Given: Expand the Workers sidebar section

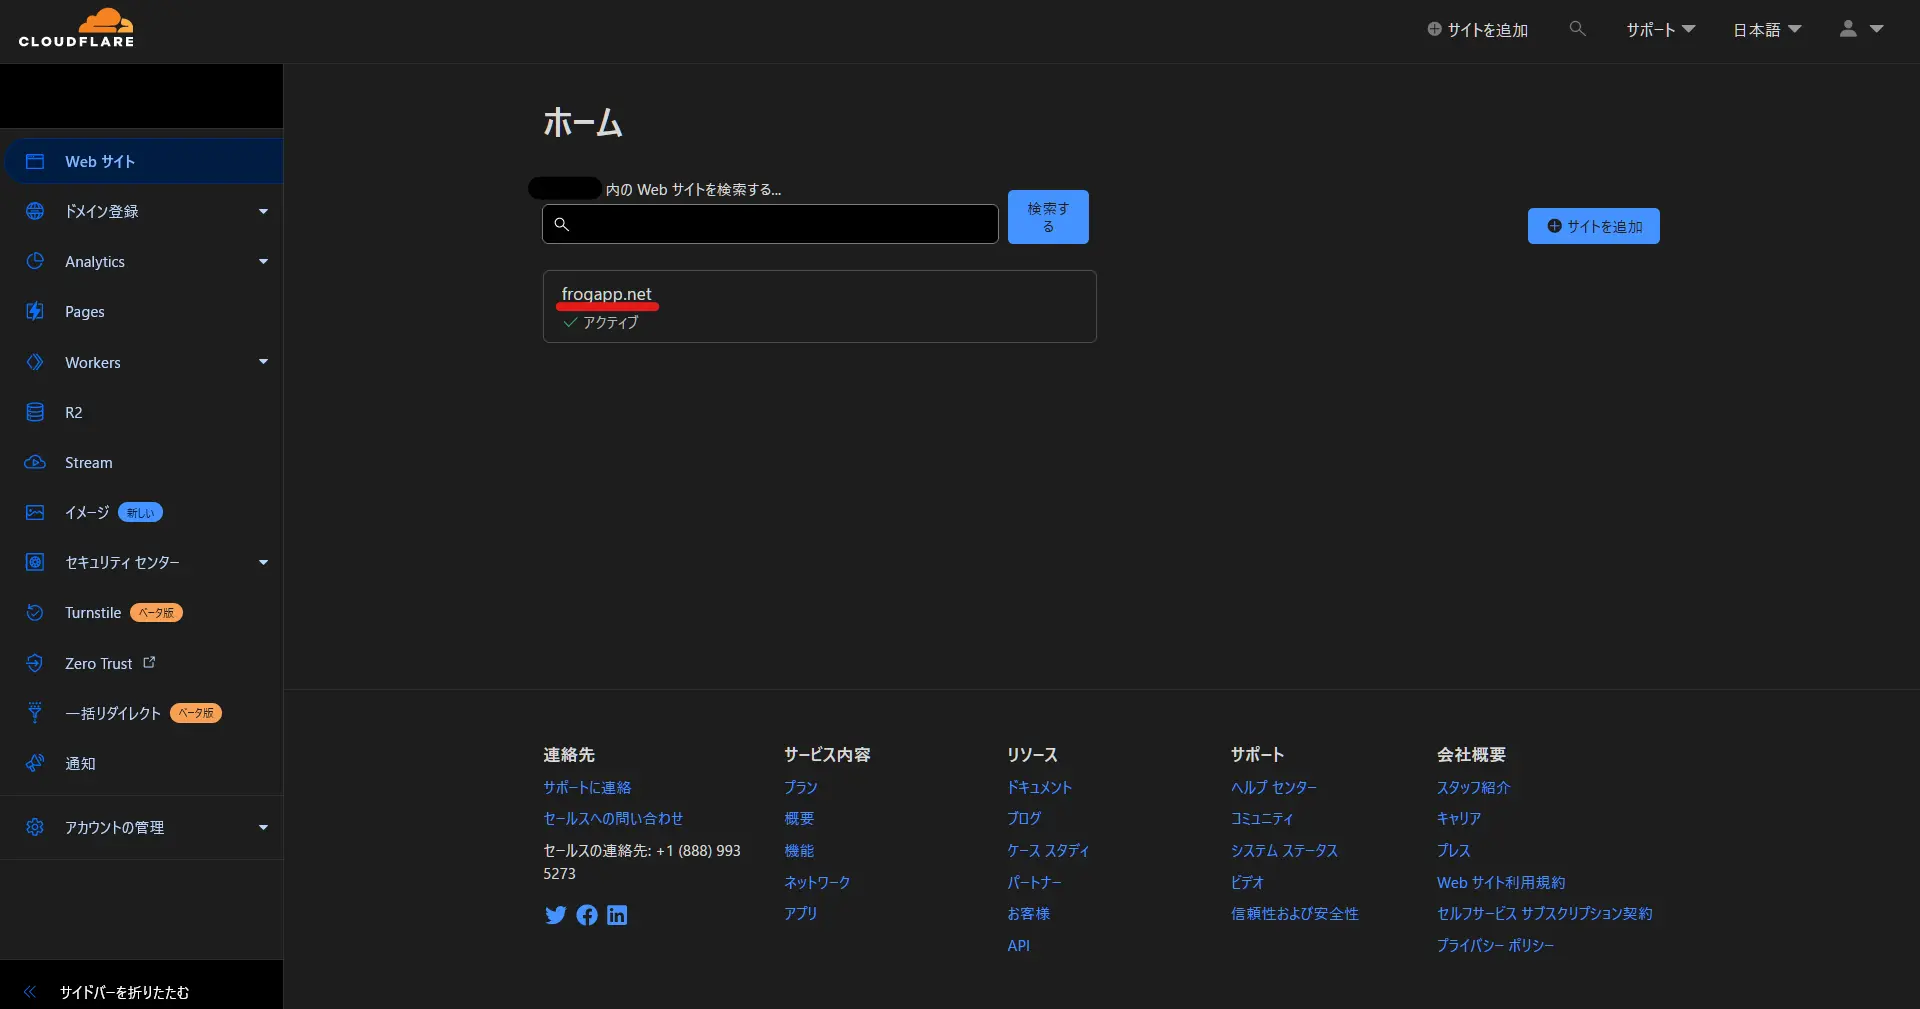Looking at the screenshot, I should (263, 362).
